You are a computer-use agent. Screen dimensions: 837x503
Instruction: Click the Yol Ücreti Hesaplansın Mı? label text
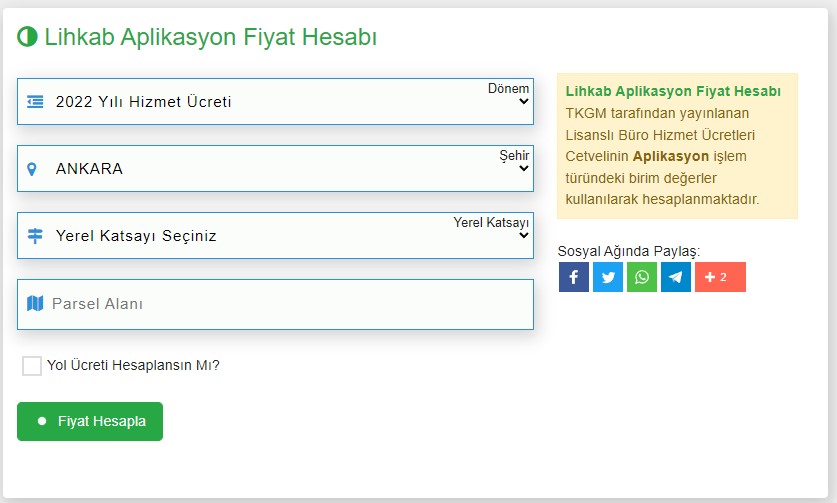[x=133, y=365]
